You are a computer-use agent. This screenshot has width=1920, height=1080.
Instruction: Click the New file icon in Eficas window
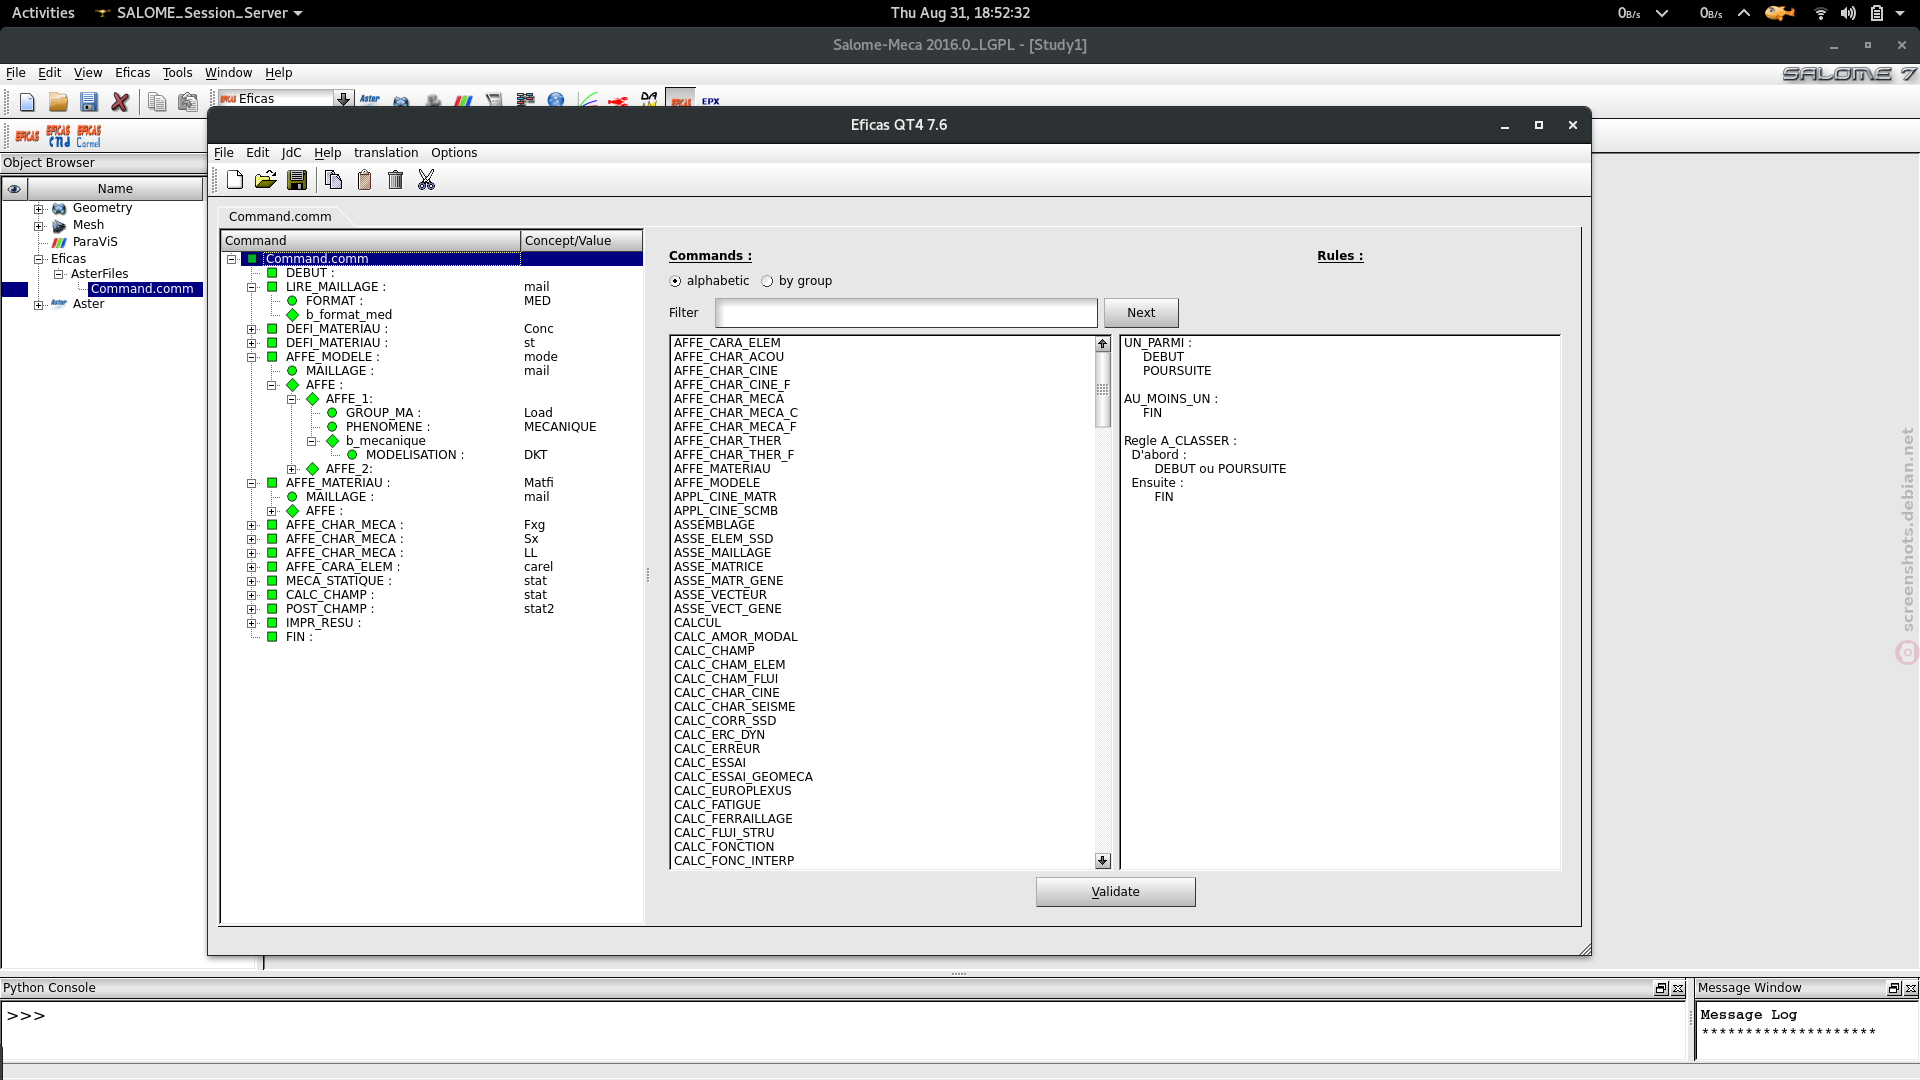pyautogui.click(x=235, y=180)
